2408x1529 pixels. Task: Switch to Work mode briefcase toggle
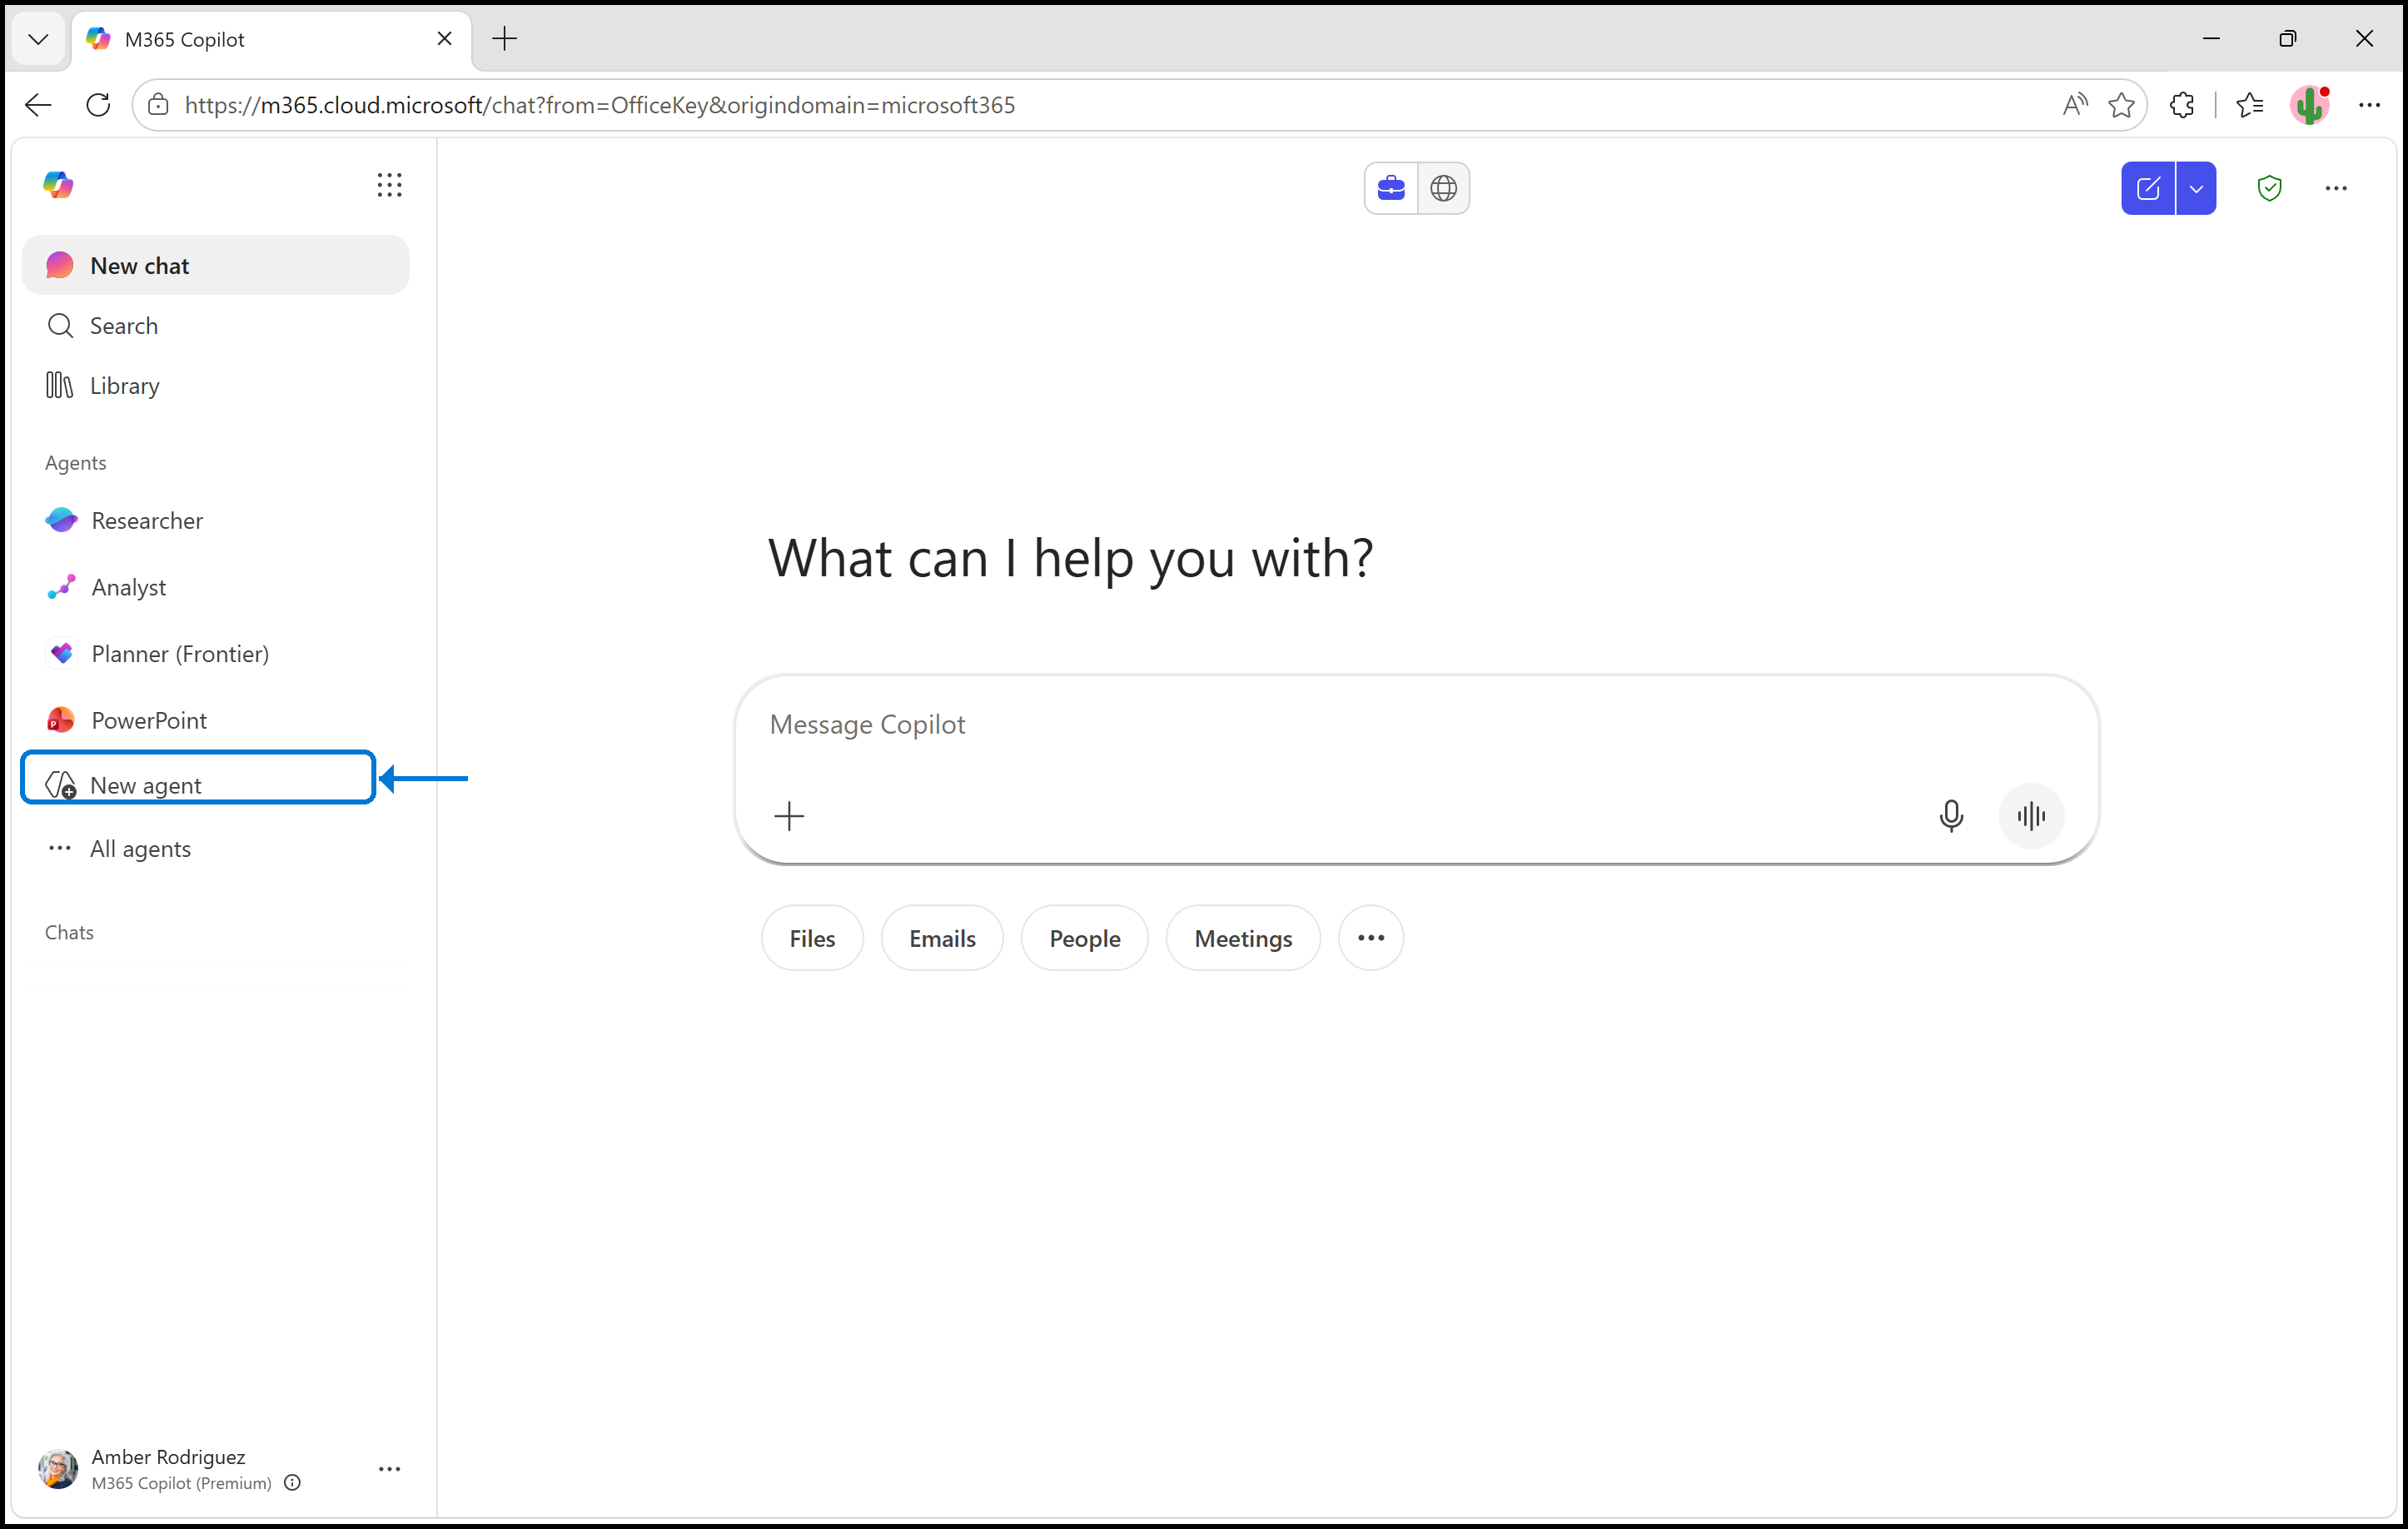tap(1391, 188)
